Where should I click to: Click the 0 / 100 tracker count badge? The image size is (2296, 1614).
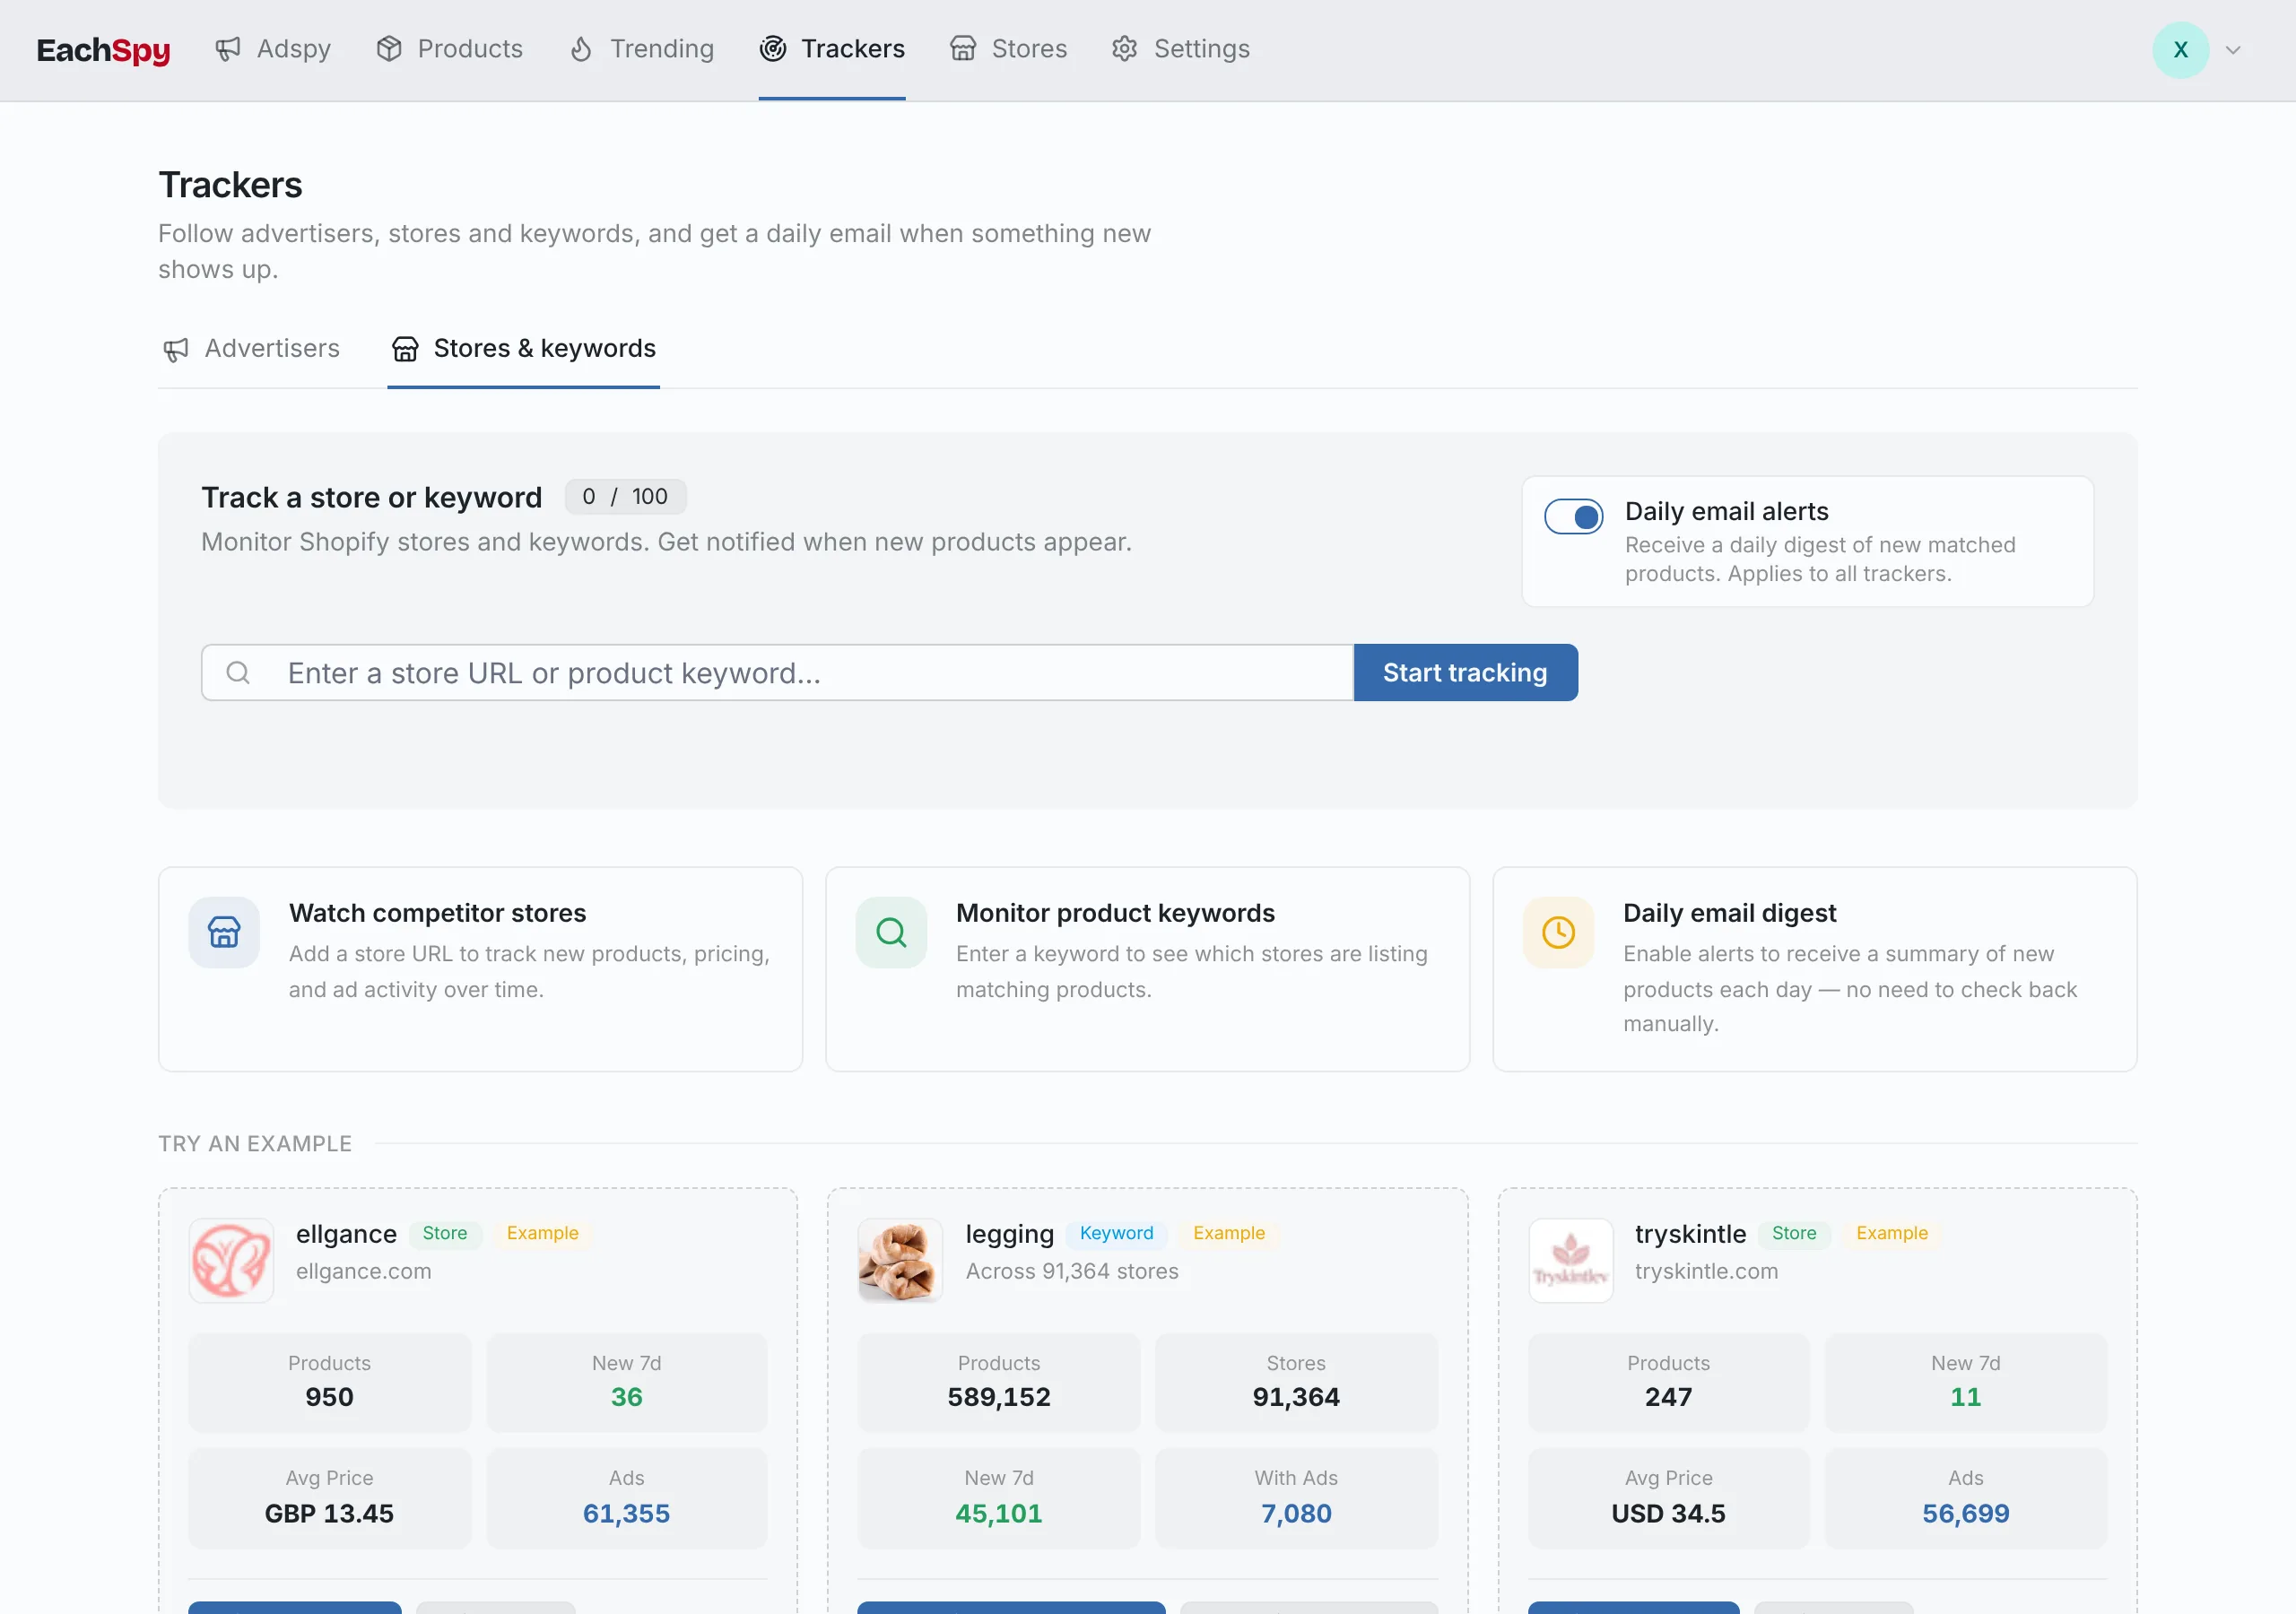click(625, 497)
